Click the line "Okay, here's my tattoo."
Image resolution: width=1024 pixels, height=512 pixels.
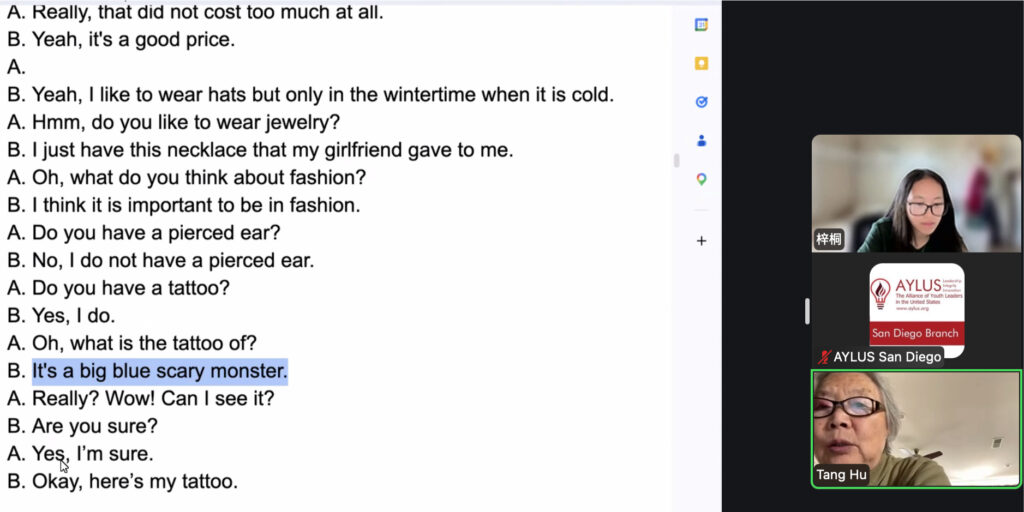pos(135,481)
